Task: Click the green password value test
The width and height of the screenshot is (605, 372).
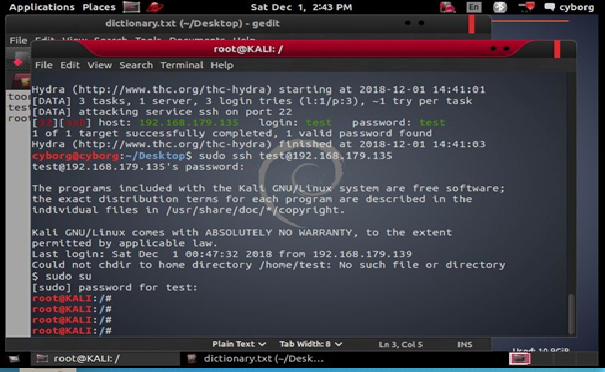Action: (432, 122)
